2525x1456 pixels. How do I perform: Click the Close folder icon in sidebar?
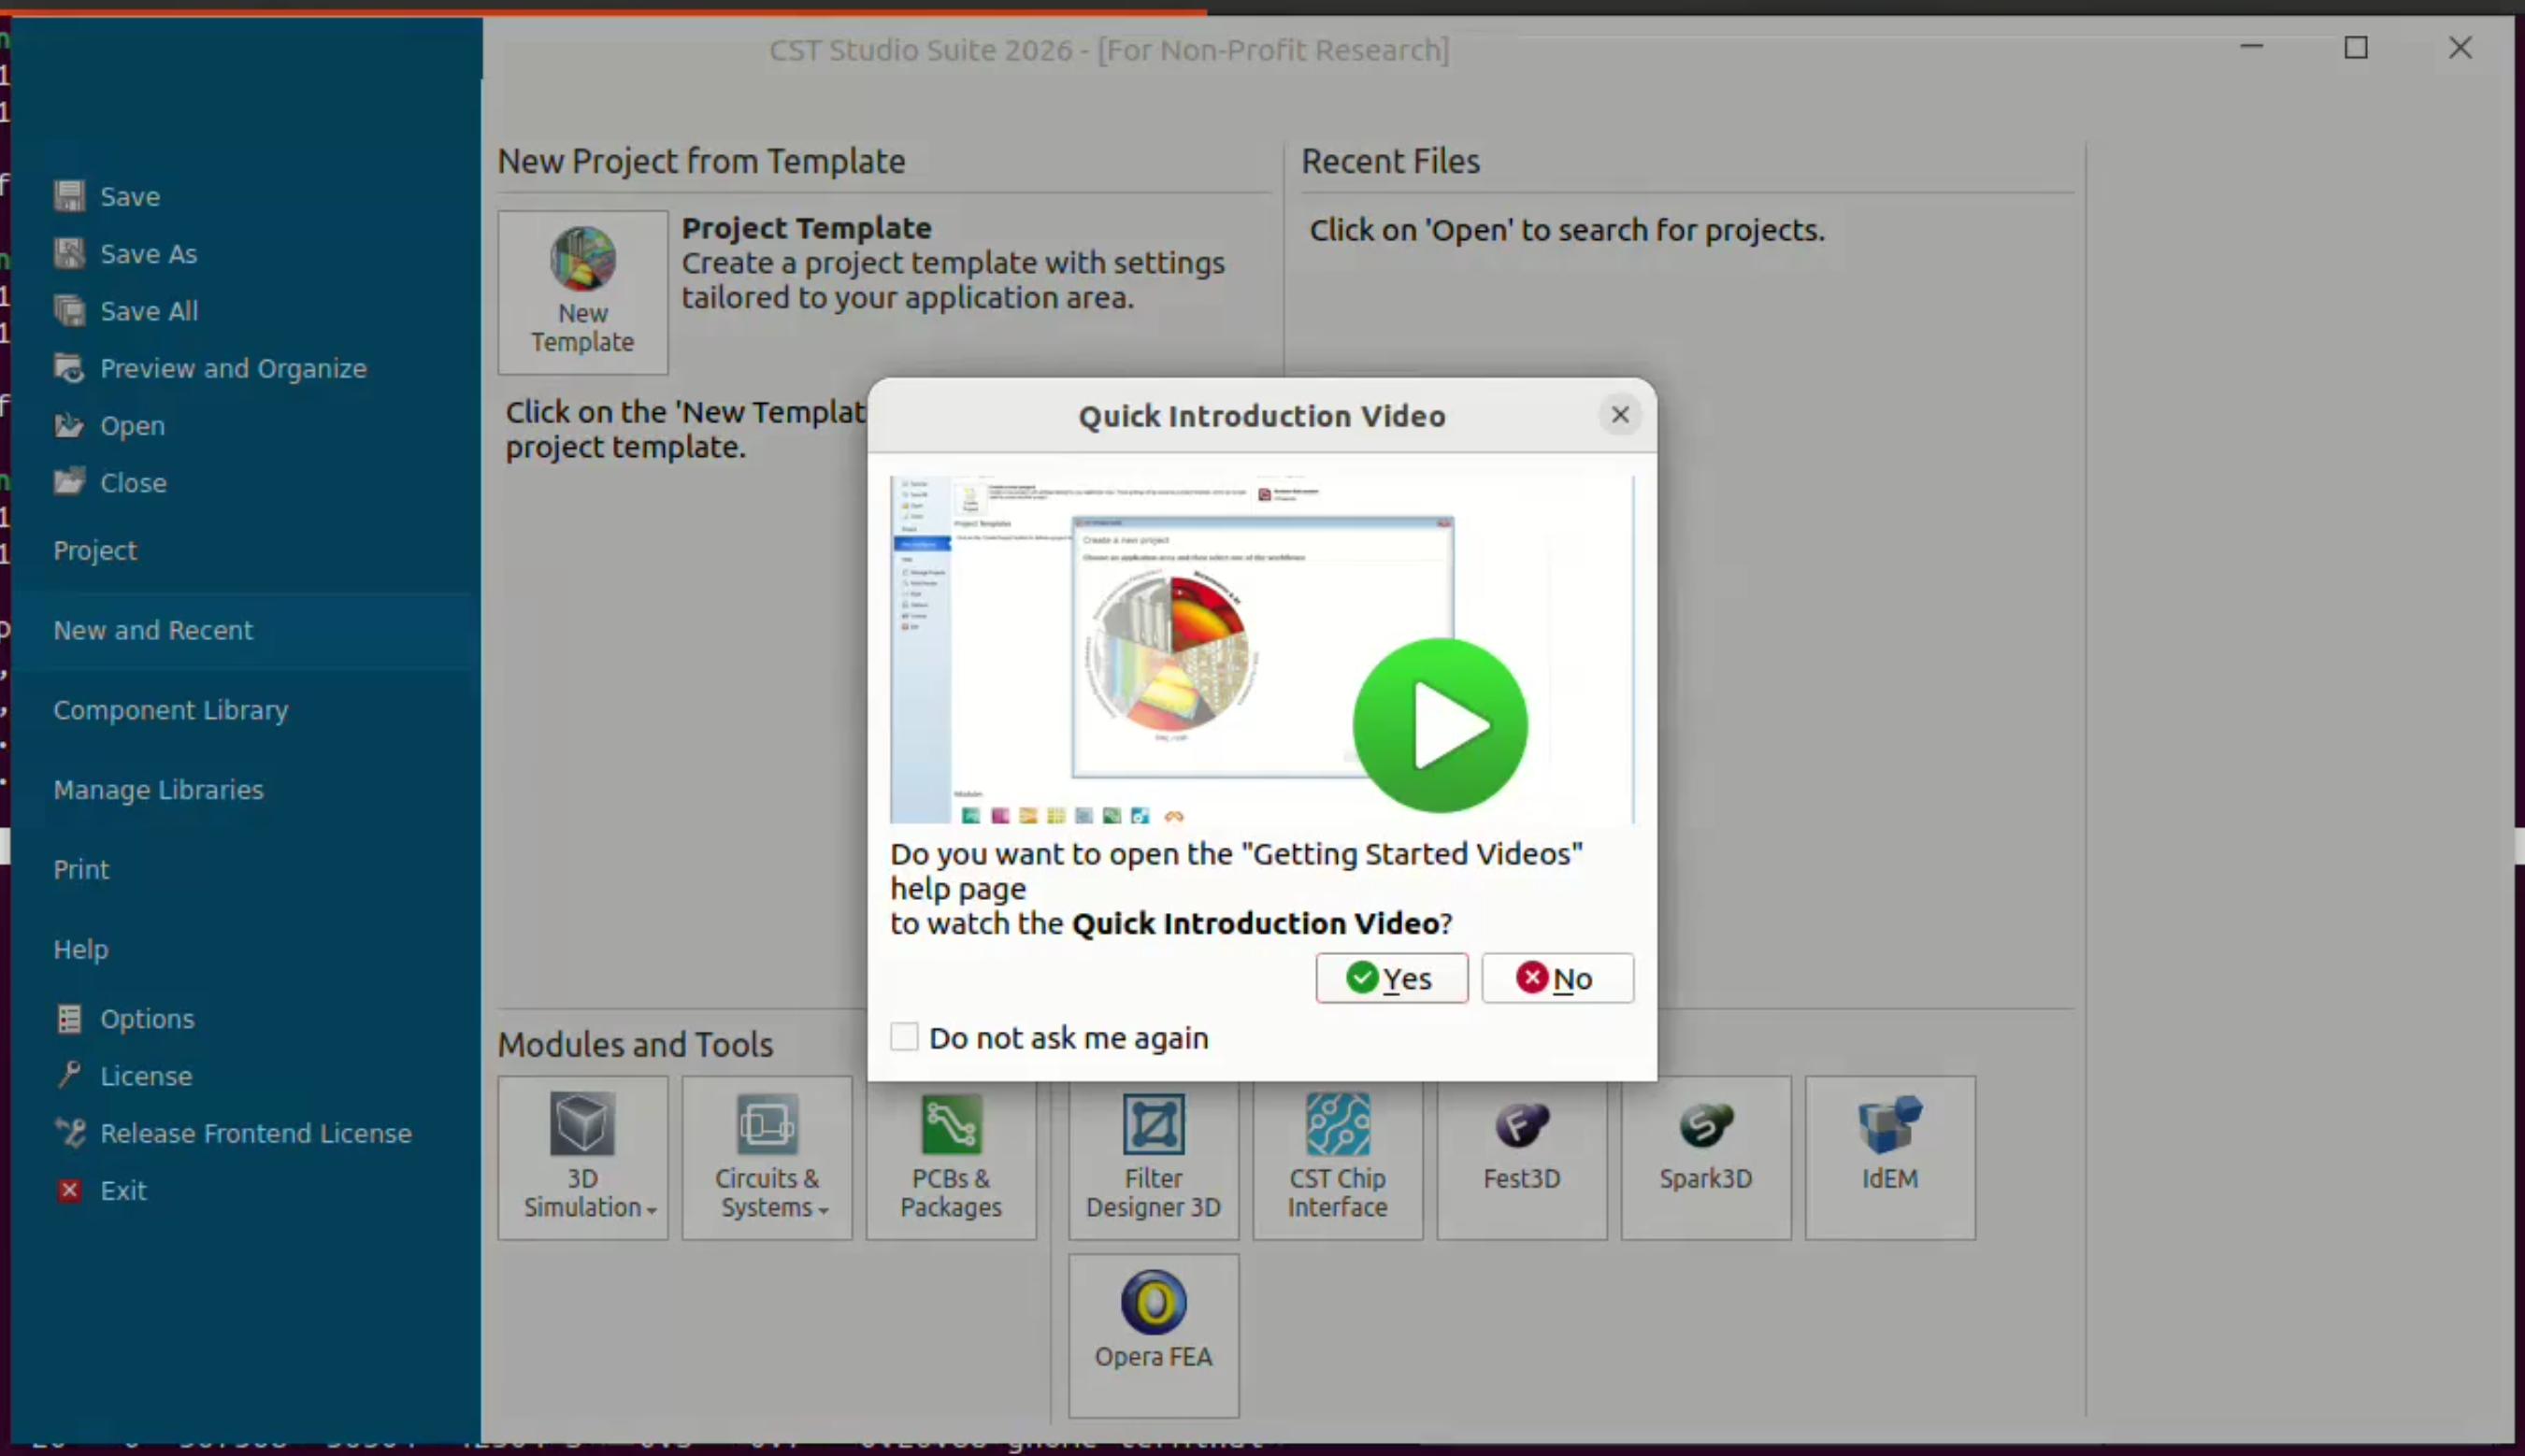(x=69, y=482)
